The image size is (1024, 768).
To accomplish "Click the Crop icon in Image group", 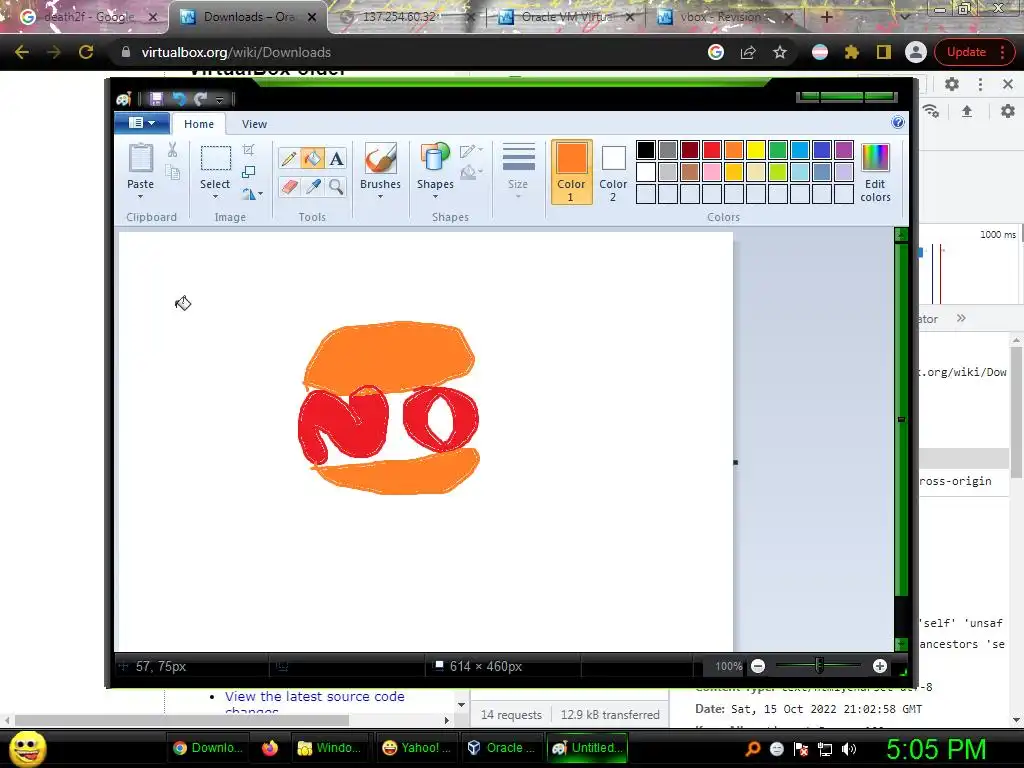I will (248, 150).
